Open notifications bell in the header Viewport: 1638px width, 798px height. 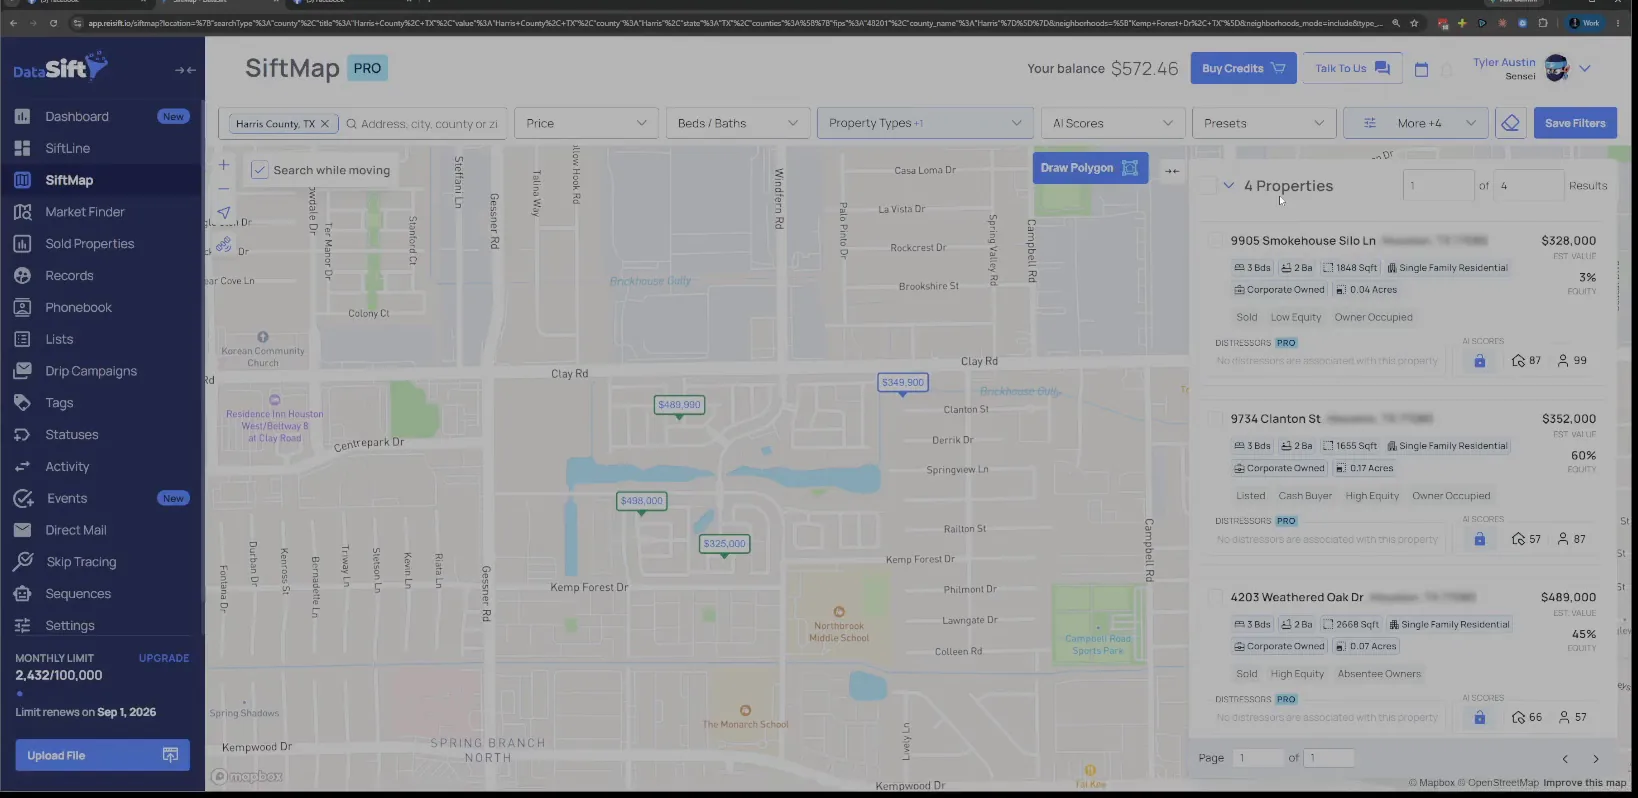[1447, 69]
